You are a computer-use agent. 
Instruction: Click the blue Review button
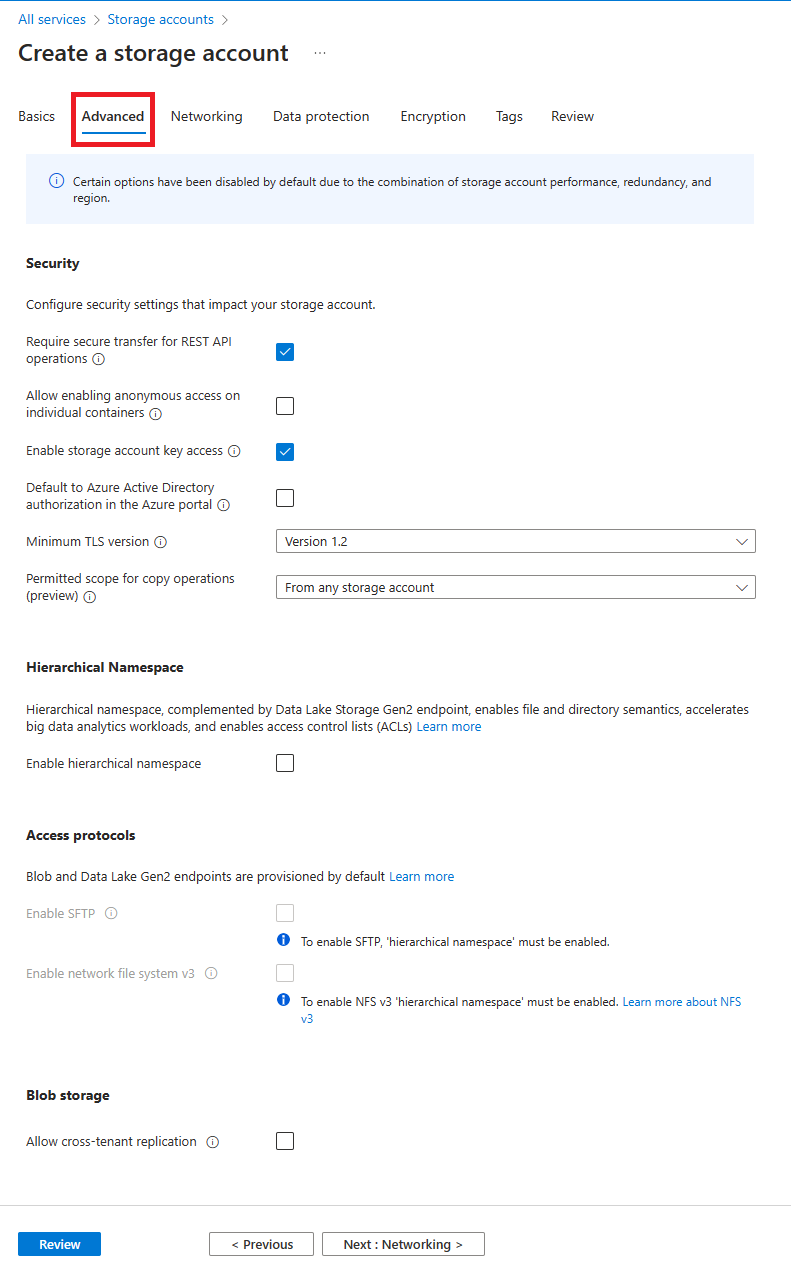click(x=59, y=1244)
